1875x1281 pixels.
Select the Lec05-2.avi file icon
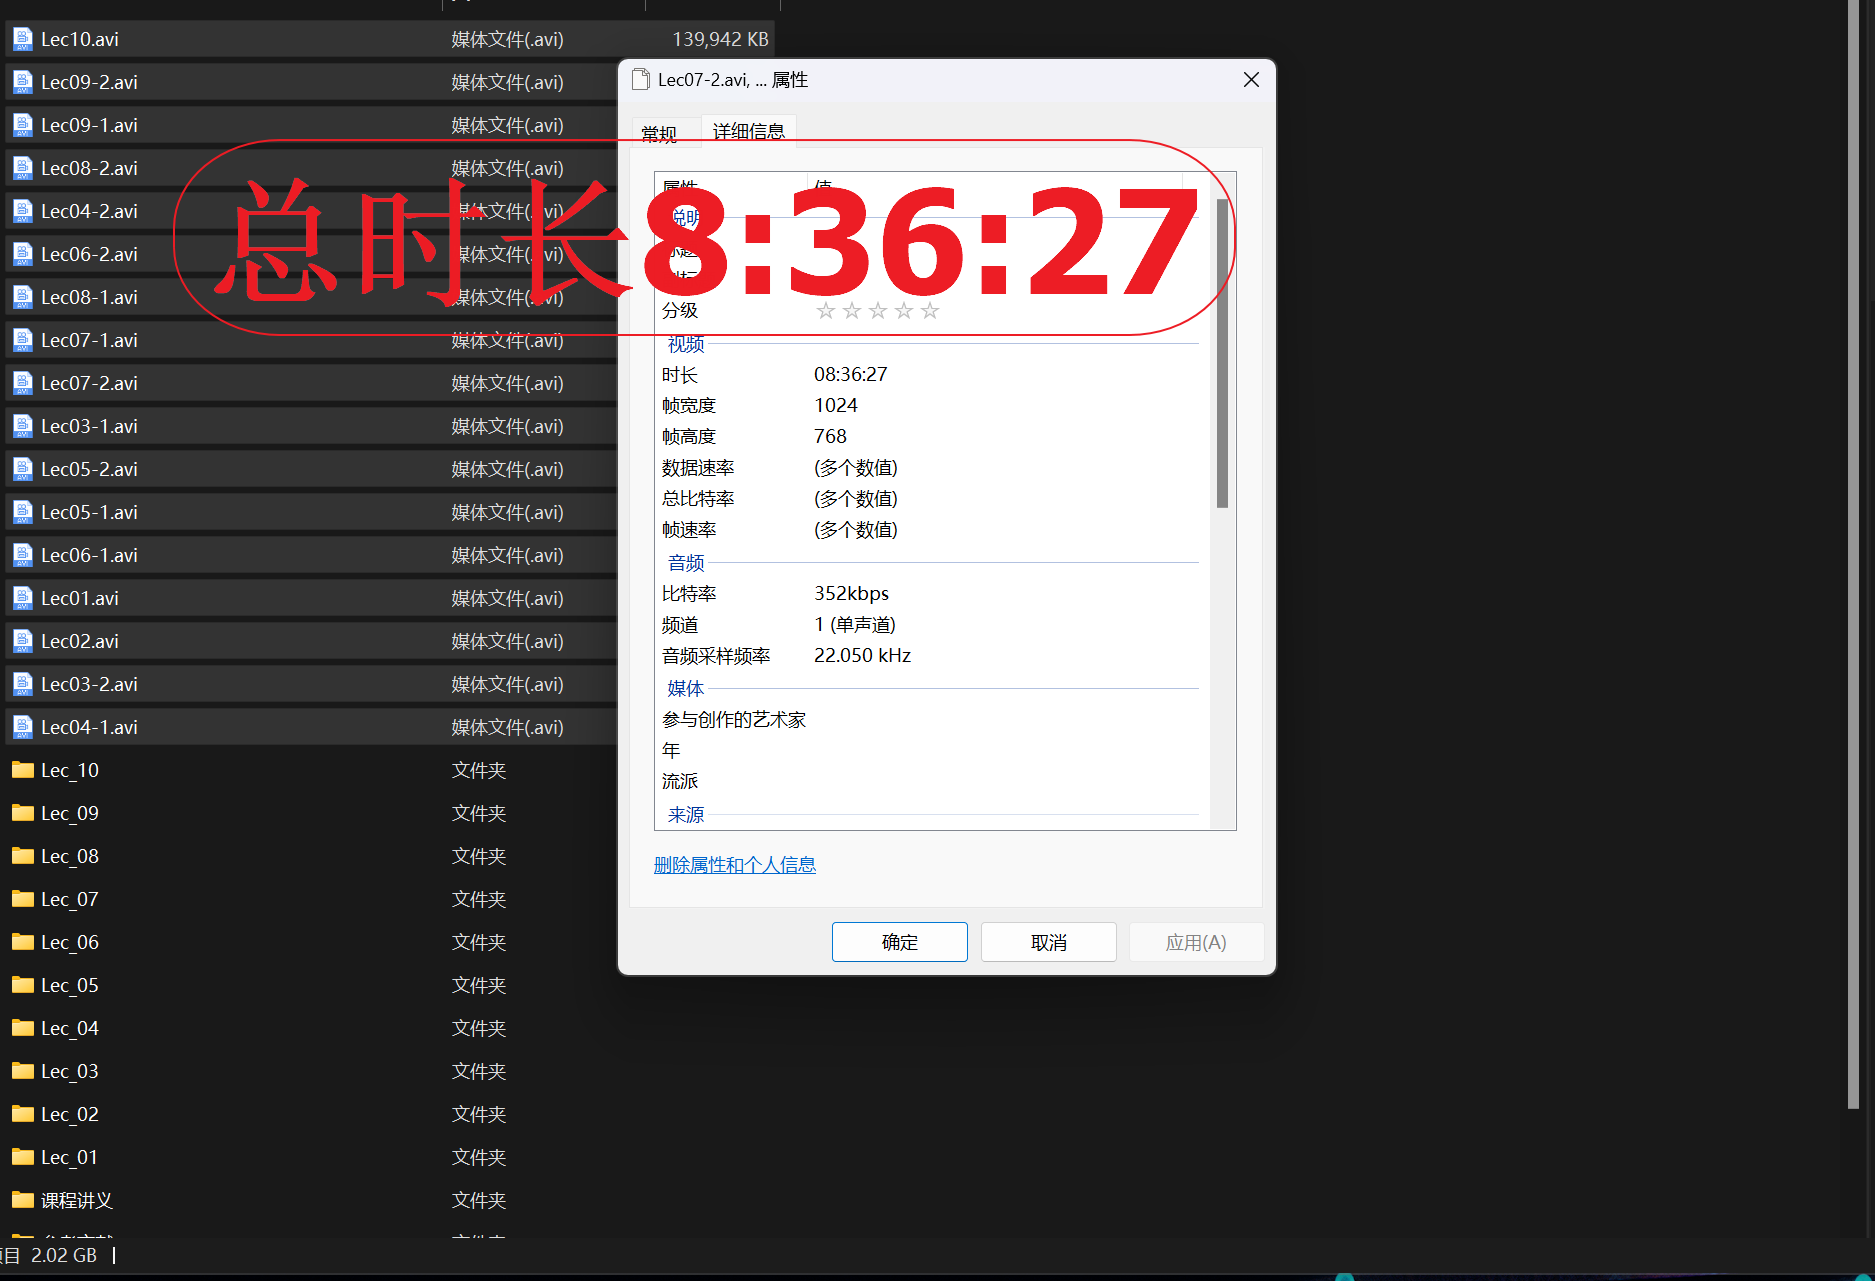coord(22,469)
